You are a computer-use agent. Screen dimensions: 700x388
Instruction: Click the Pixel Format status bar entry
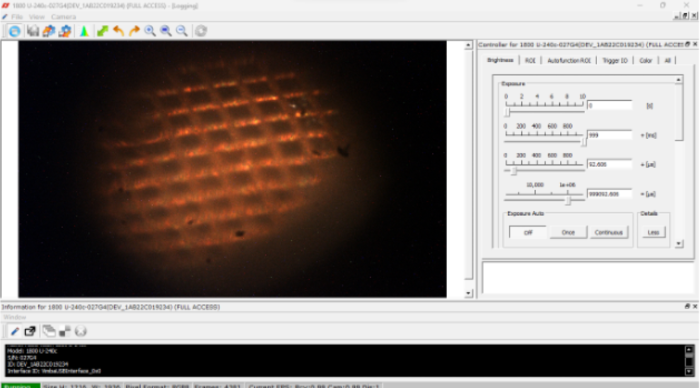tap(157, 386)
